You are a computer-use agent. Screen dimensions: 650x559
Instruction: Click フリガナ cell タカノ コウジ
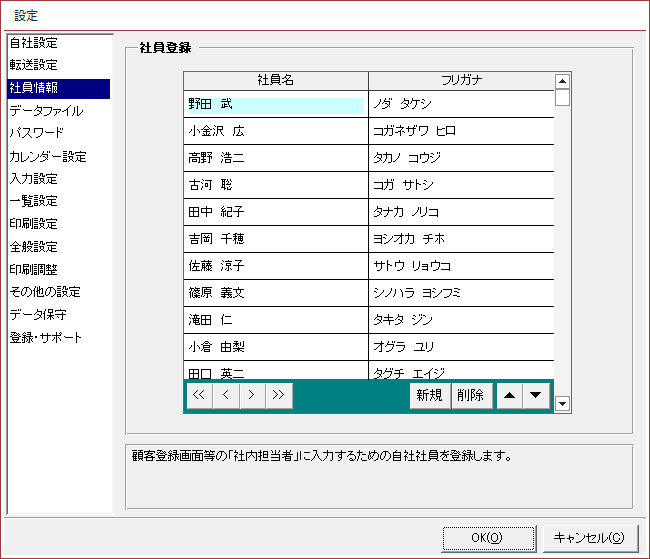460,158
